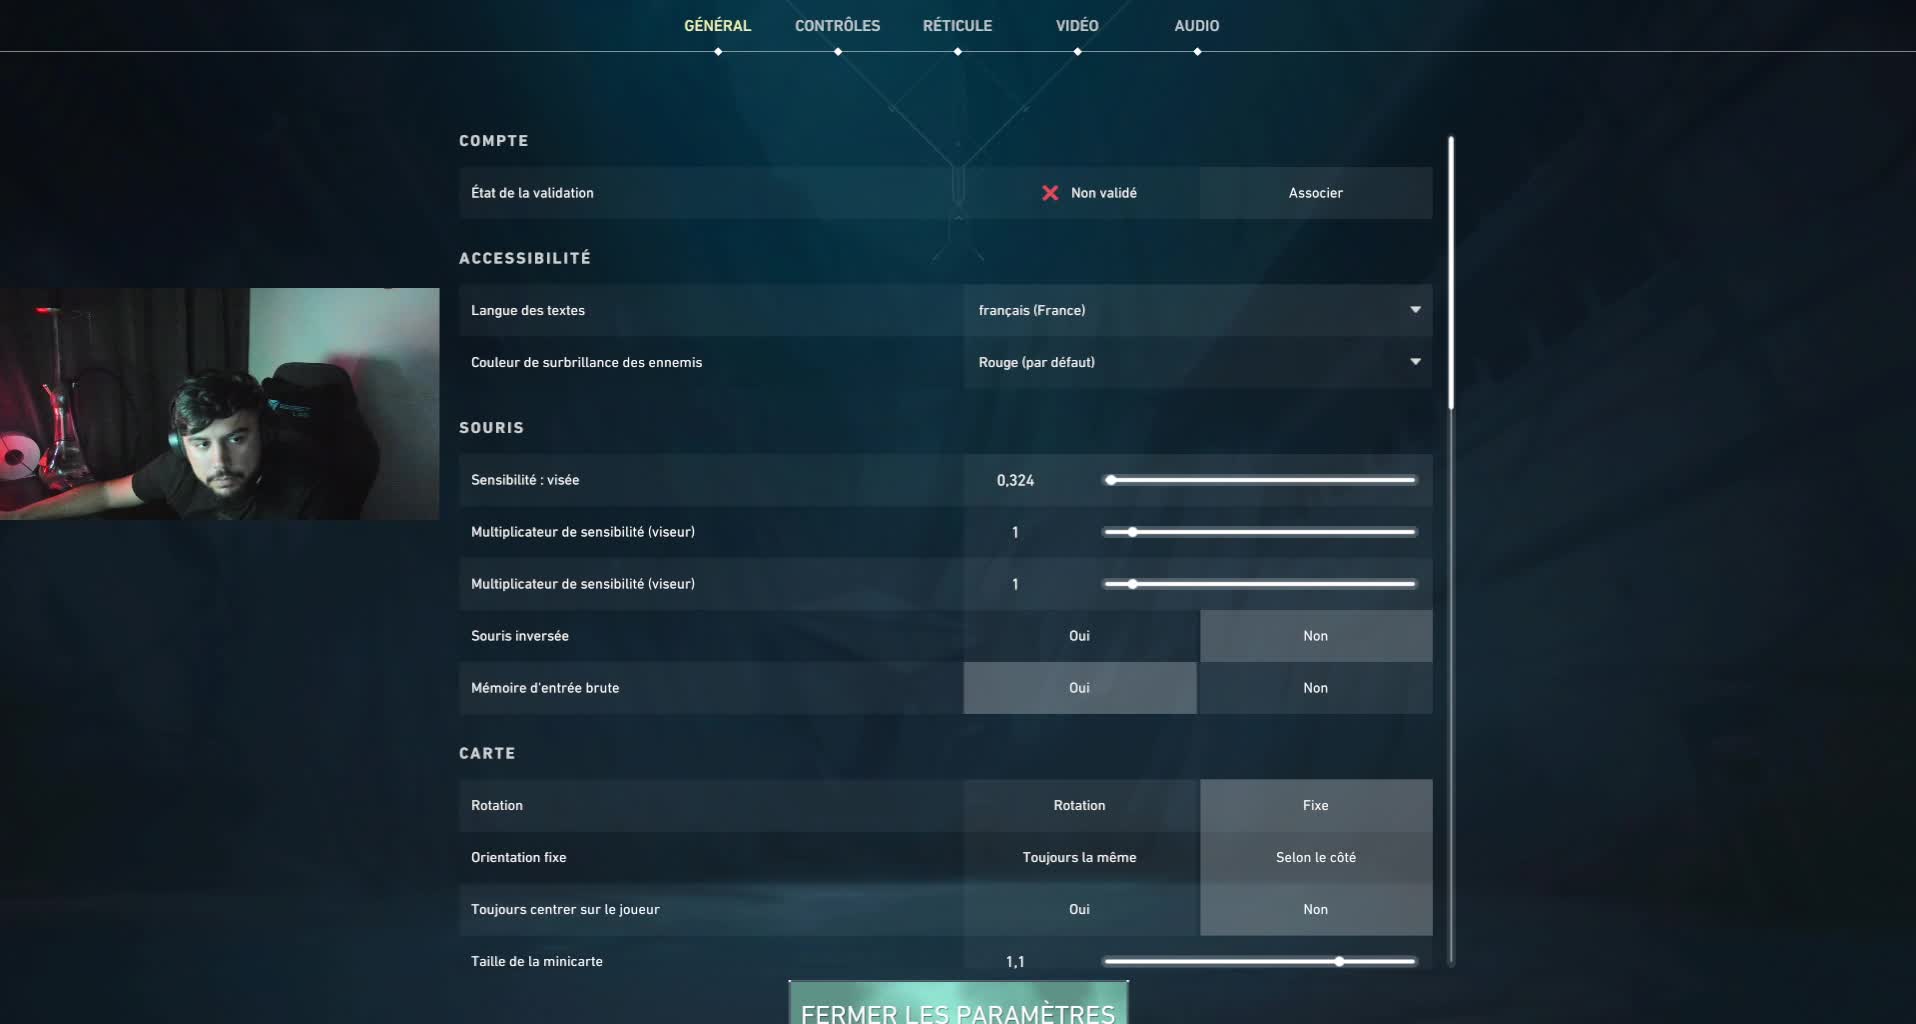Disable Mémoire d'entrée brute with Non
Screen dimensions: 1916x1024
tap(1316, 688)
